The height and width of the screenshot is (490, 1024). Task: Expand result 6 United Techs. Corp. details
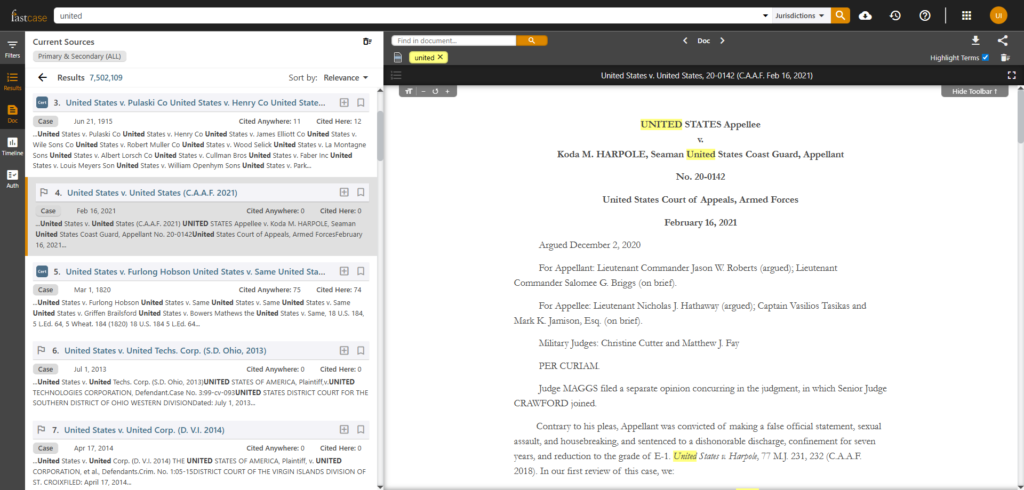[343, 351]
